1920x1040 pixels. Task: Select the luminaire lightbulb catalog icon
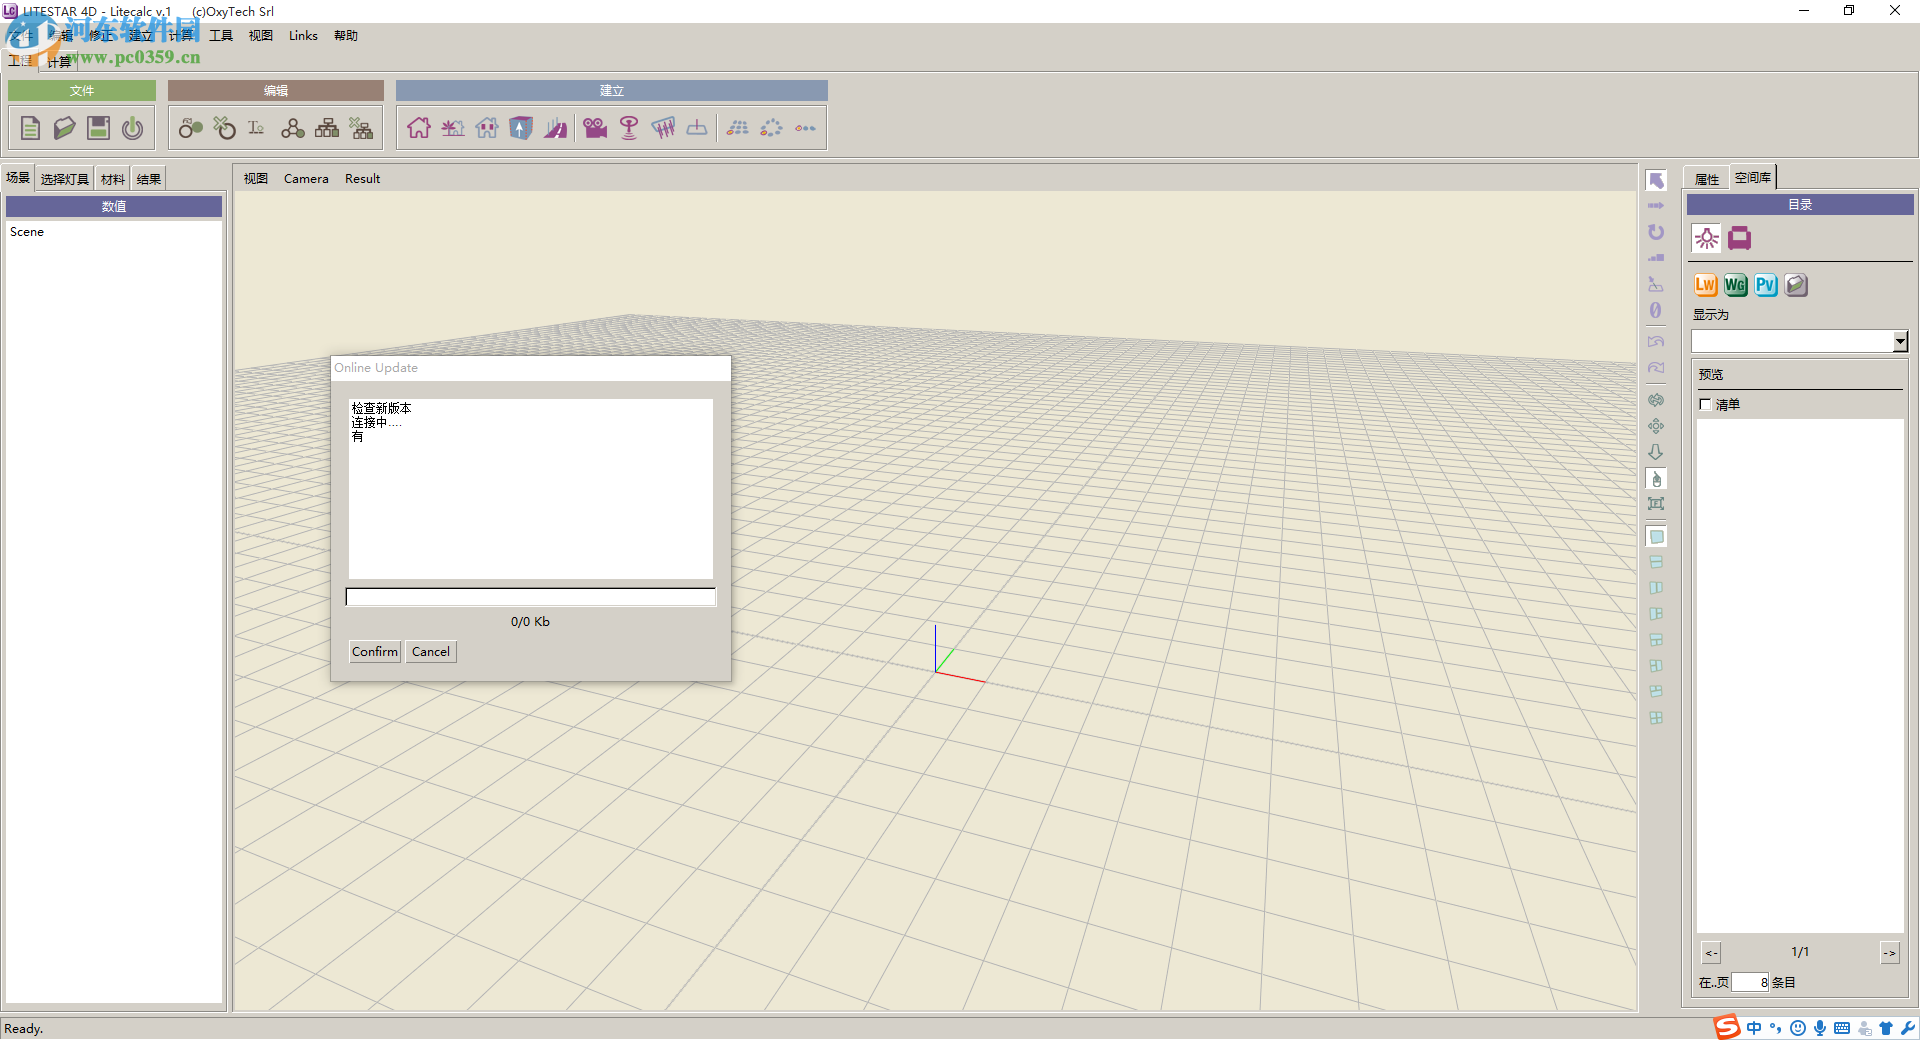(1706, 238)
